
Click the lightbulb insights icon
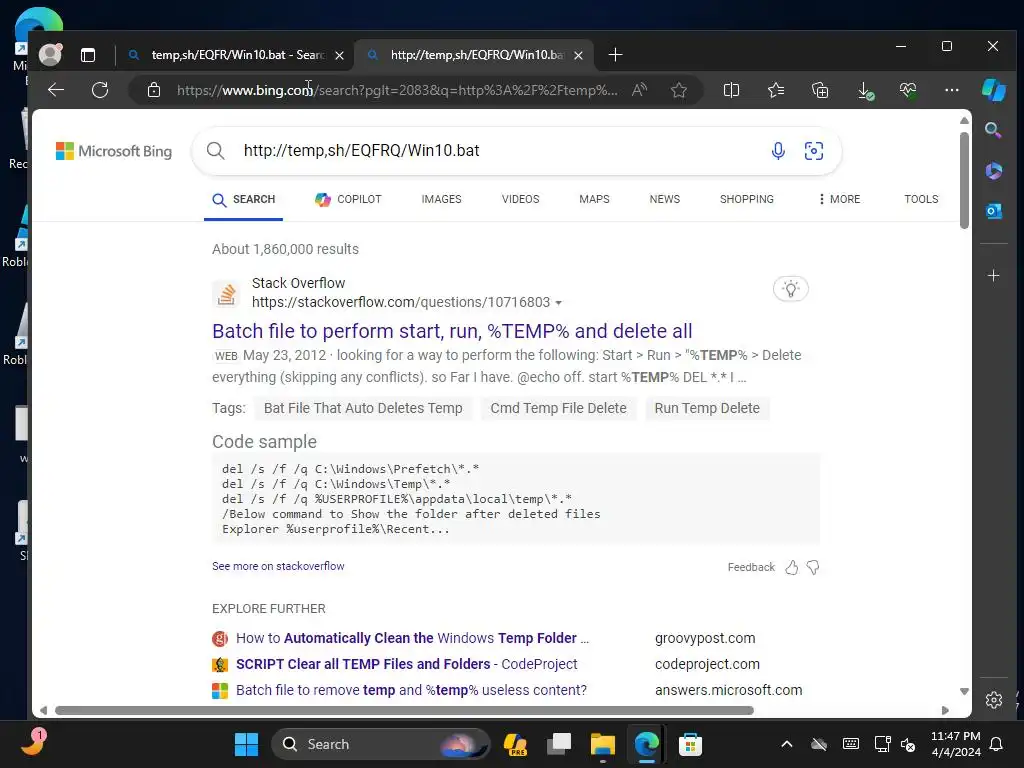pos(791,289)
